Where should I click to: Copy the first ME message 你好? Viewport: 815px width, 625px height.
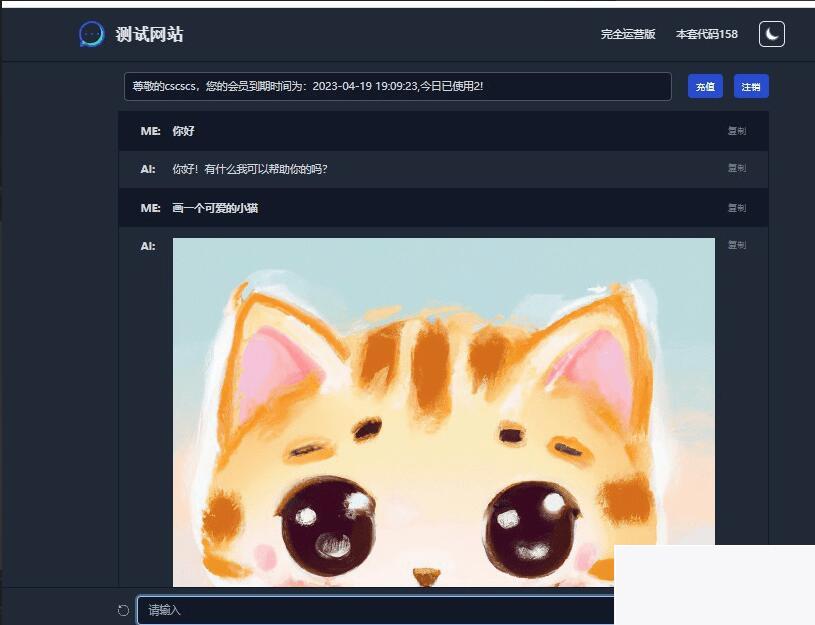click(737, 131)
